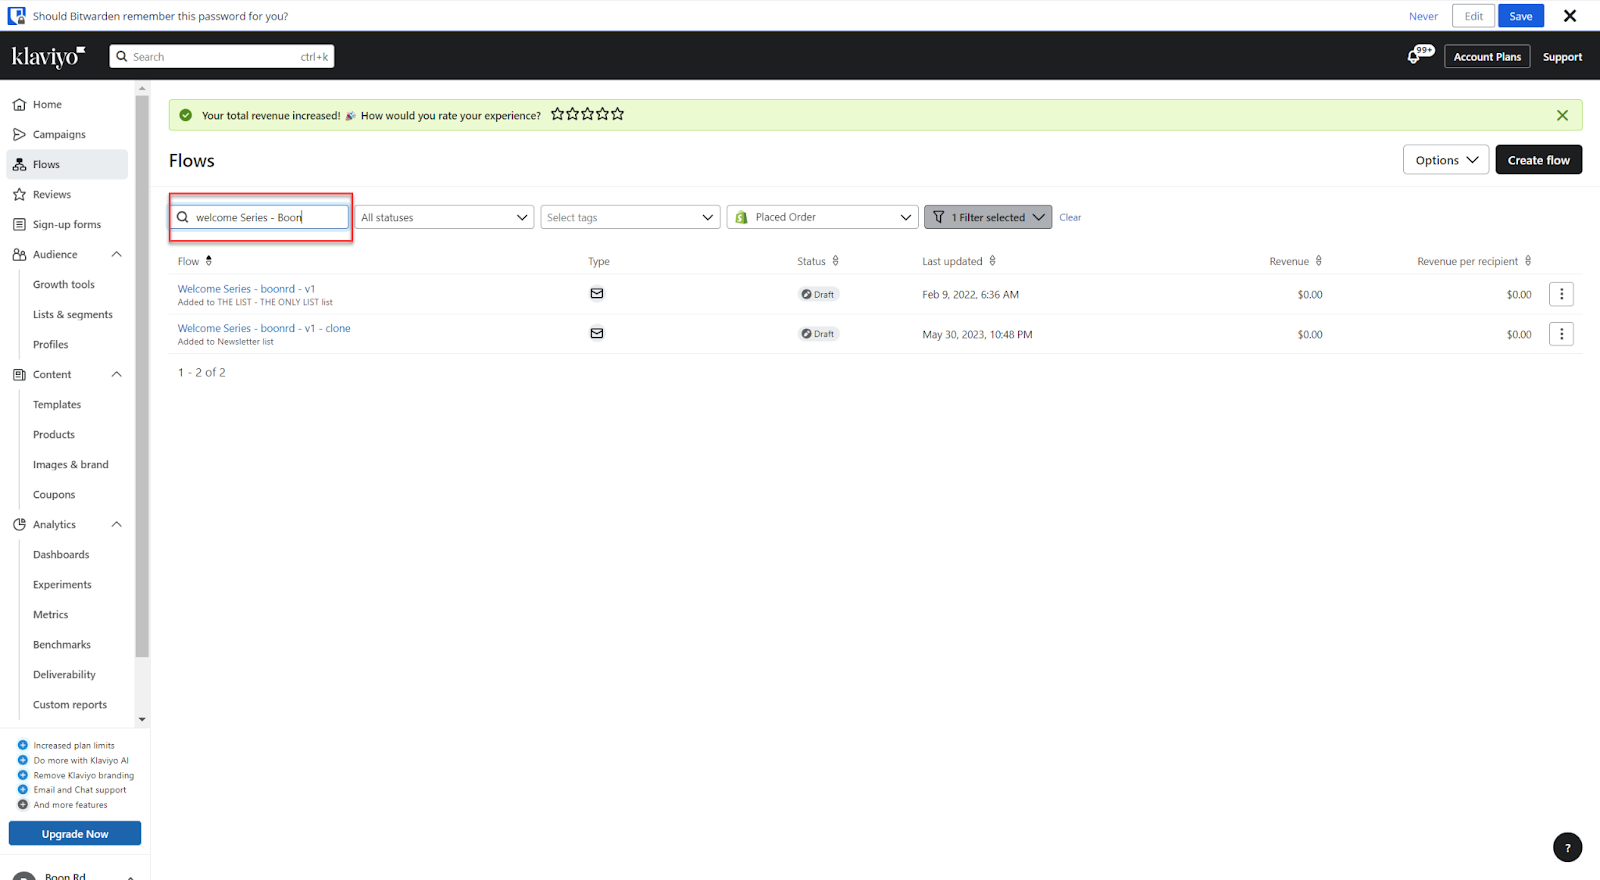
Task: Click Account Plans button
Action: coord(1487,57)
